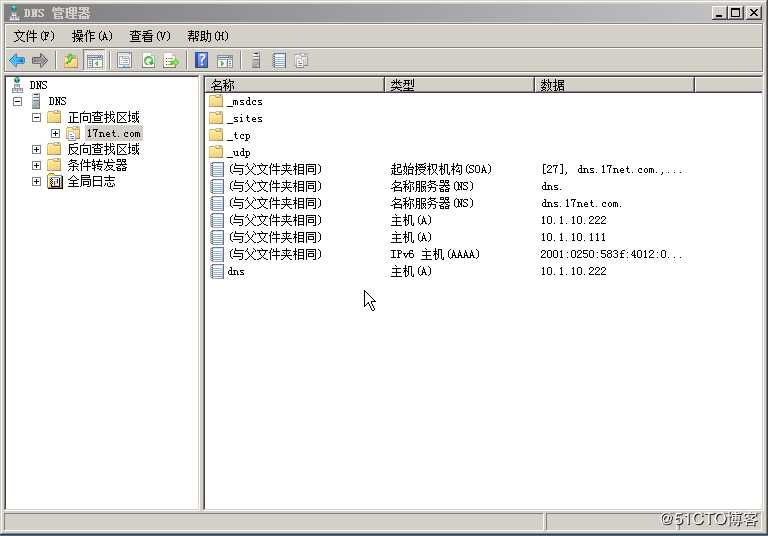This screenshot has width=768, height=536.
Task: Open the 操作(A) menu
Action: click(x=92, y=36)
